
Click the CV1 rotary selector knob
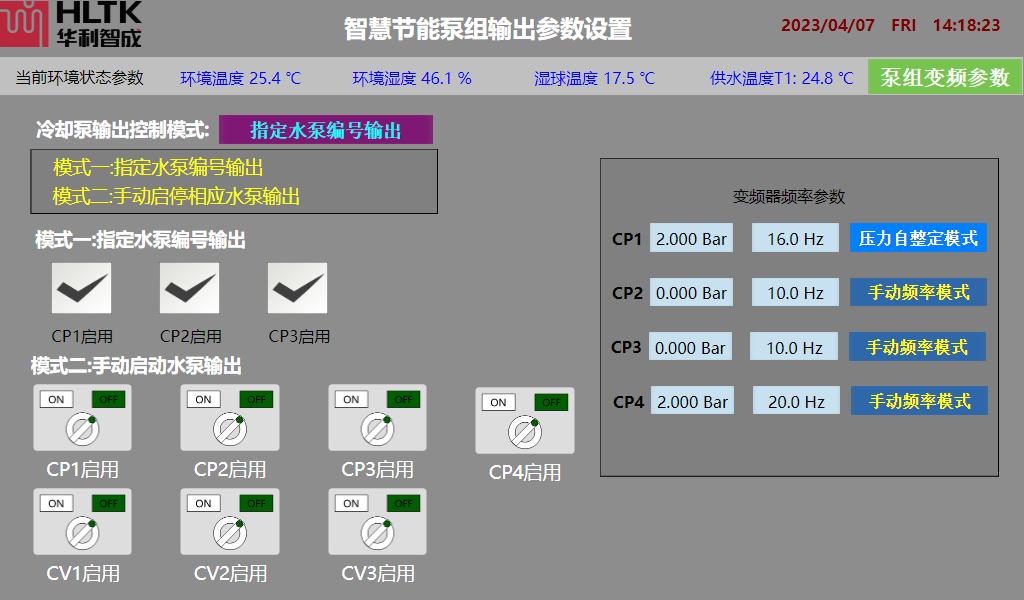click(82, 534)
